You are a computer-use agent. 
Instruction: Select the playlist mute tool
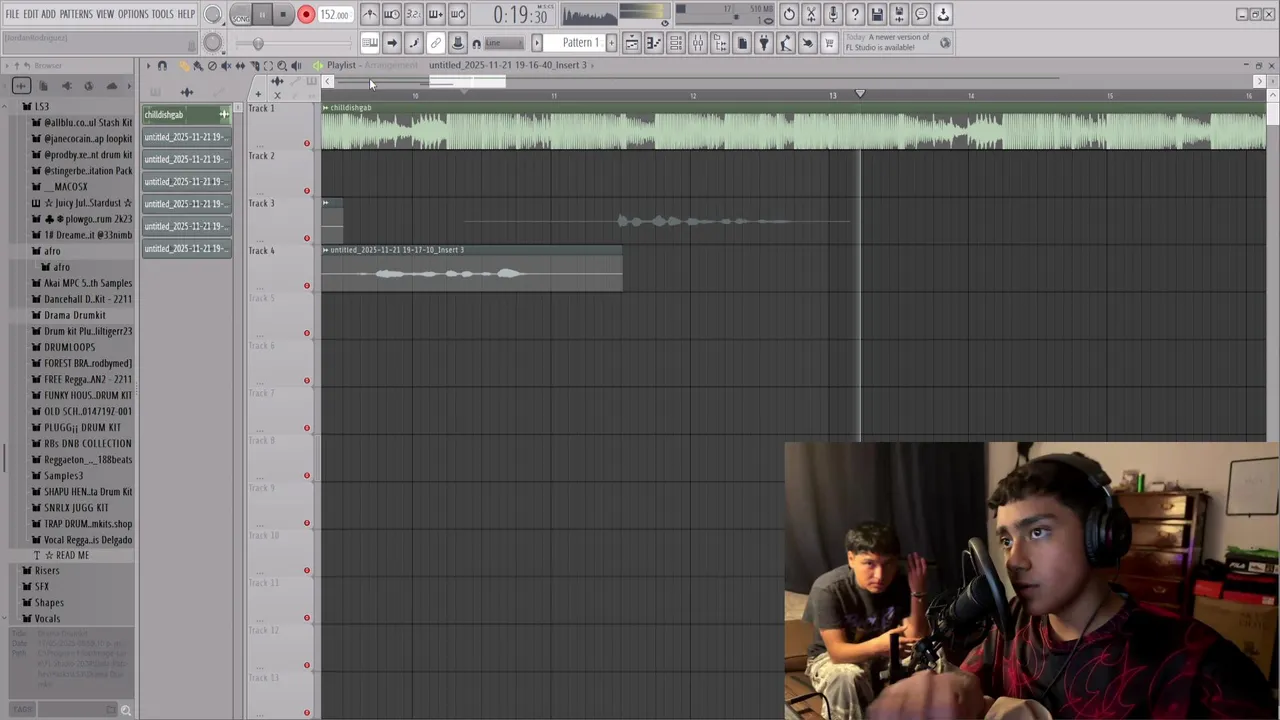(x=226, y=66)
